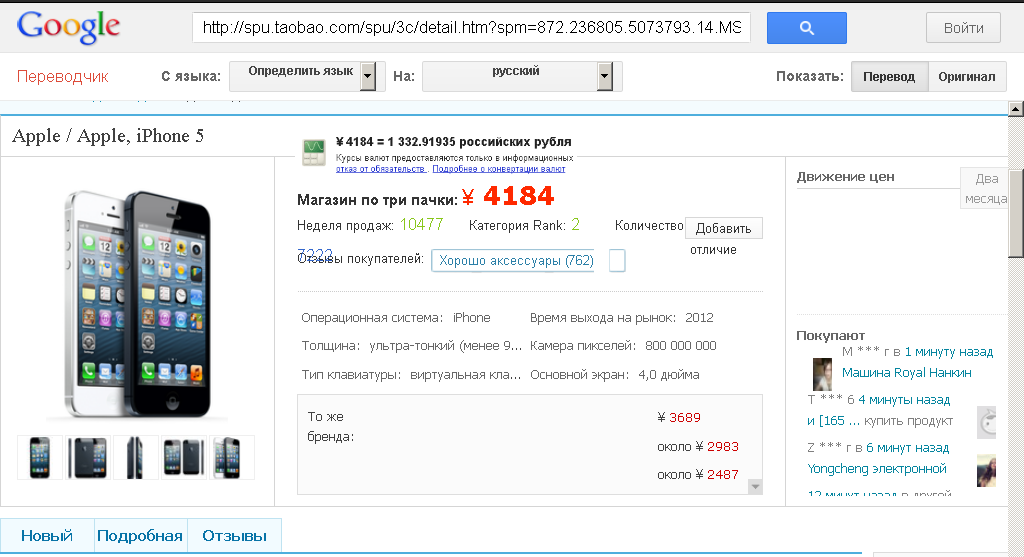
Task: Click the Google logo
Action: coord(68,27)
